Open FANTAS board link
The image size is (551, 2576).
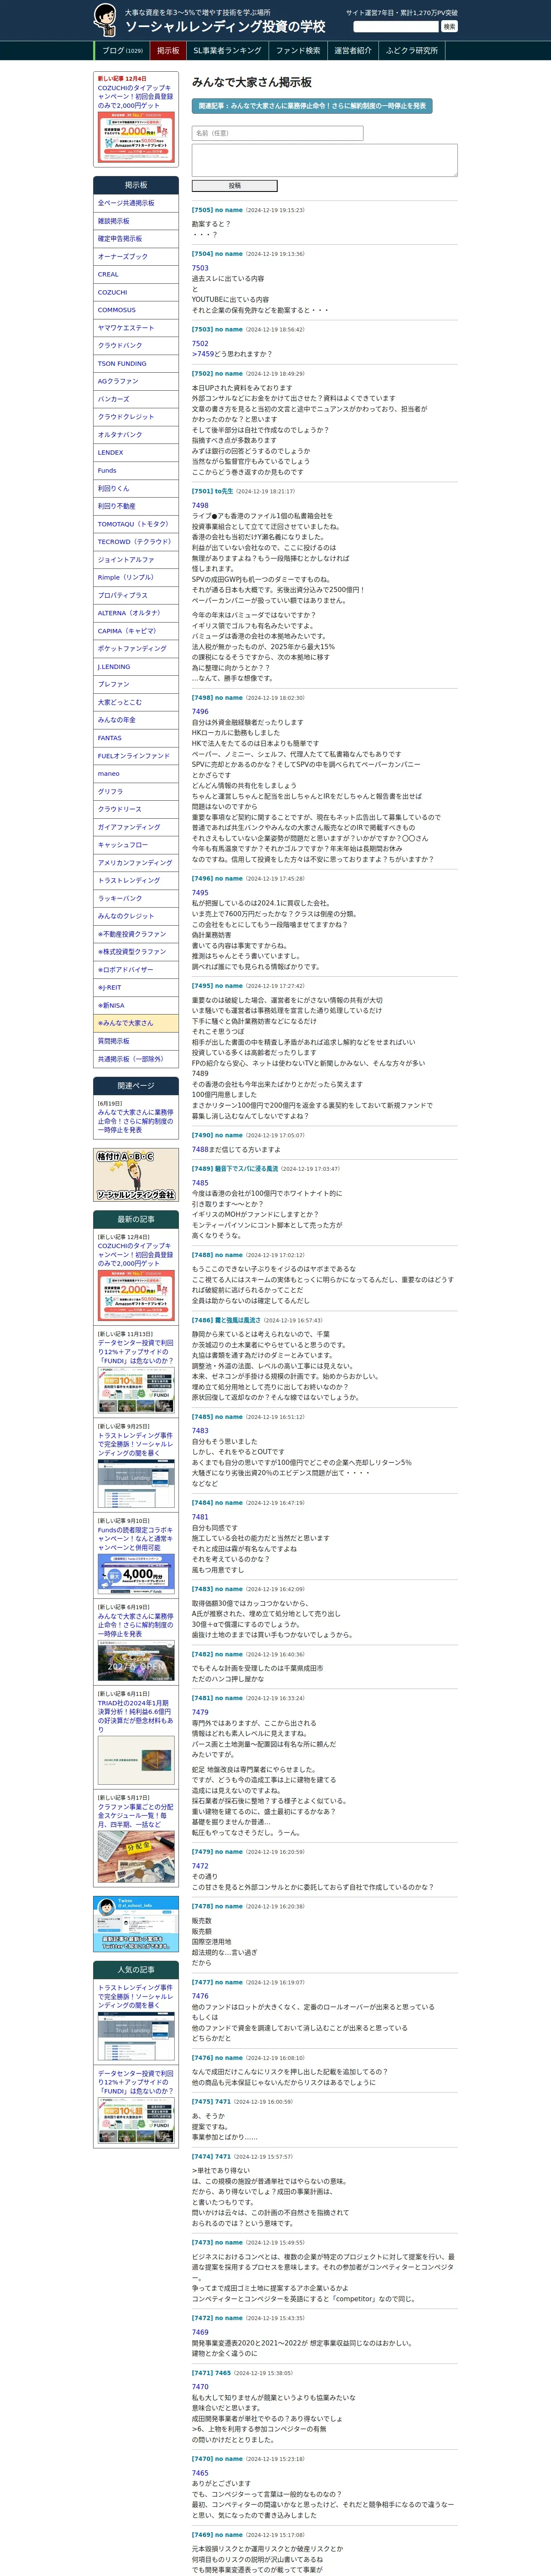pyautogui.click(x=136, y=738)
